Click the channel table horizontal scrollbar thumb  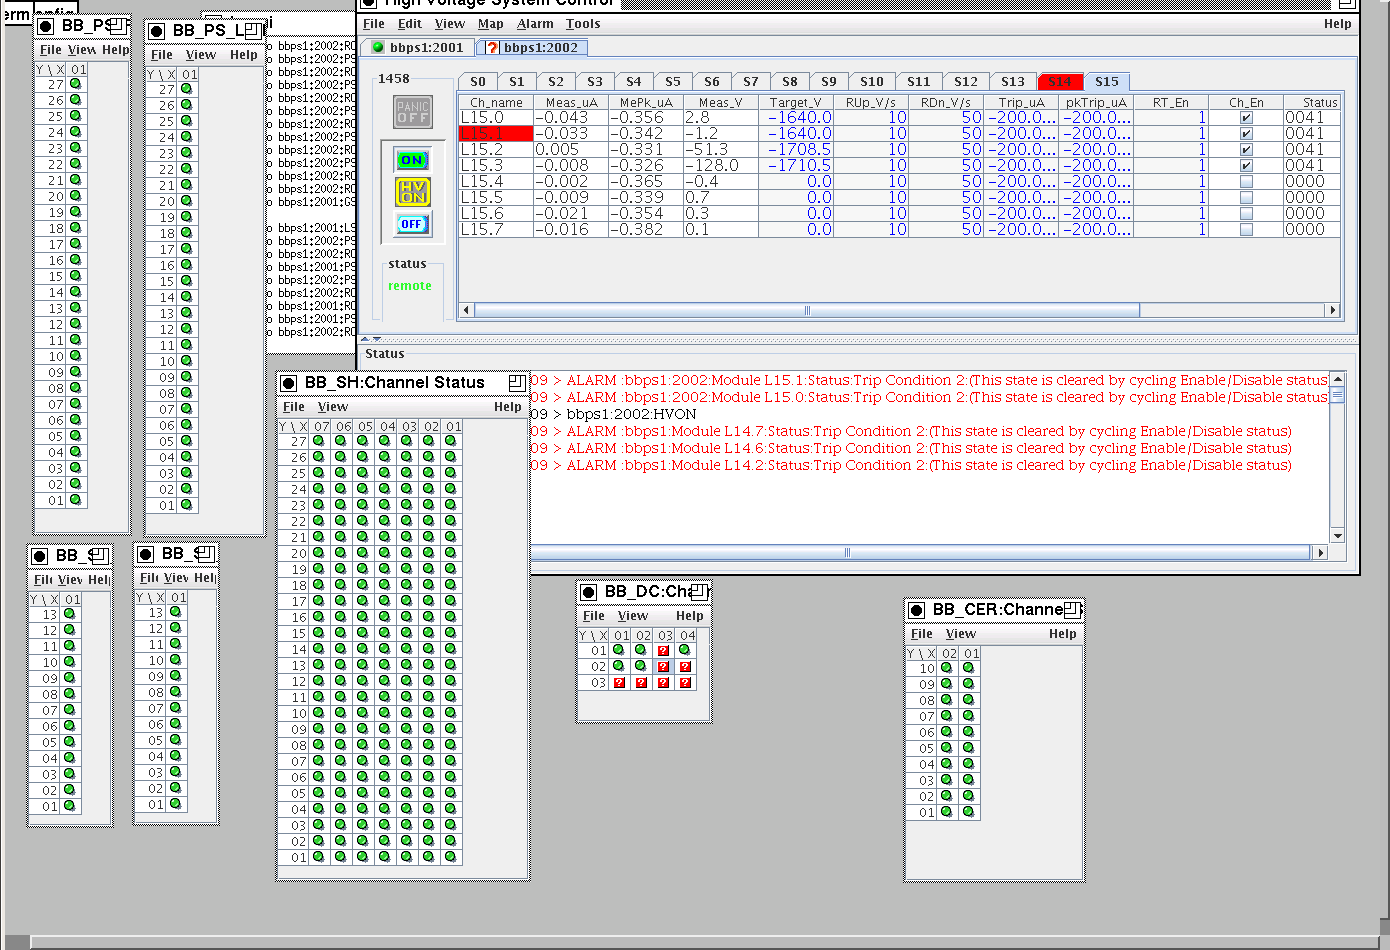click(806, 310)
